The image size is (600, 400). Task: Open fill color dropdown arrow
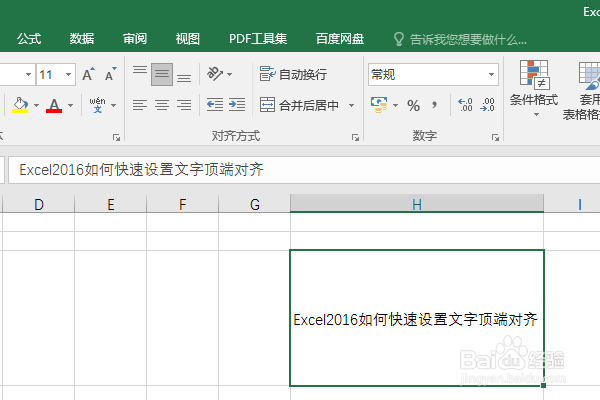(36, 105)
